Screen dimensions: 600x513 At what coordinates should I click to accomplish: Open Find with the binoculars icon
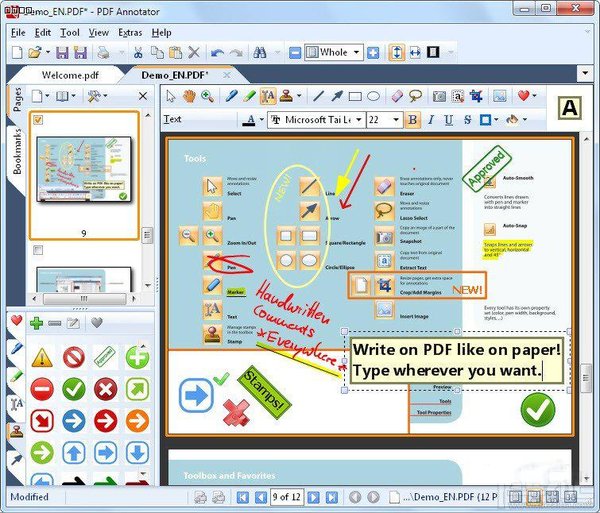tap(260, 52)
